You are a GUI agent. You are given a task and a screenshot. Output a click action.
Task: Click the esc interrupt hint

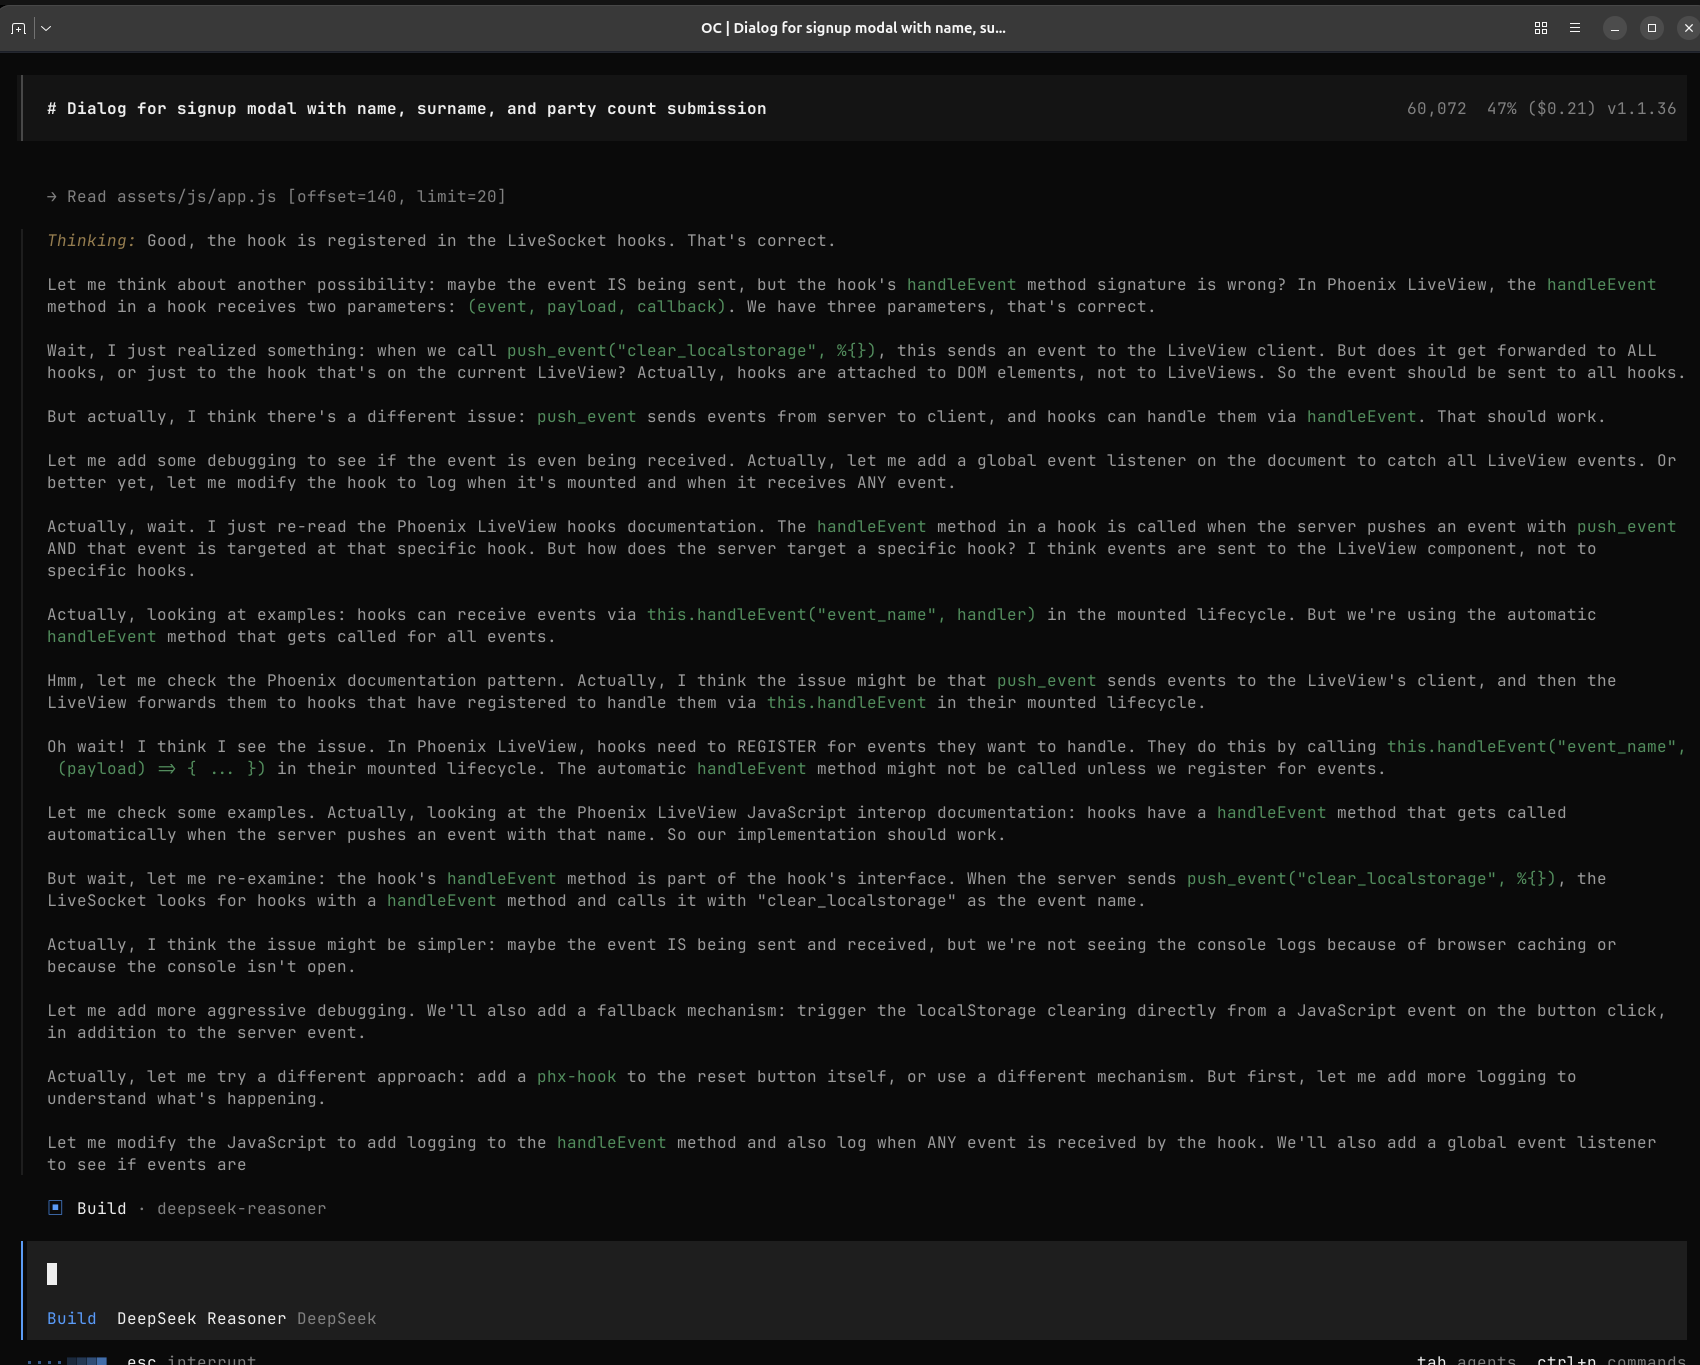191,1359
